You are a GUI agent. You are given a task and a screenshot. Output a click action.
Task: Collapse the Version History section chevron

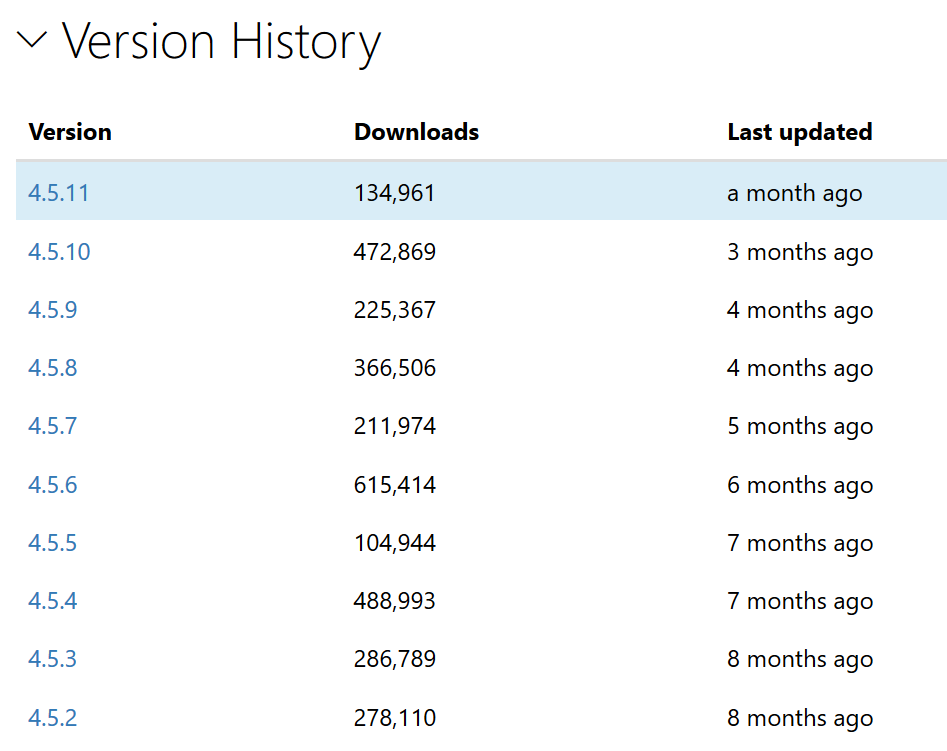pos(32,41)
